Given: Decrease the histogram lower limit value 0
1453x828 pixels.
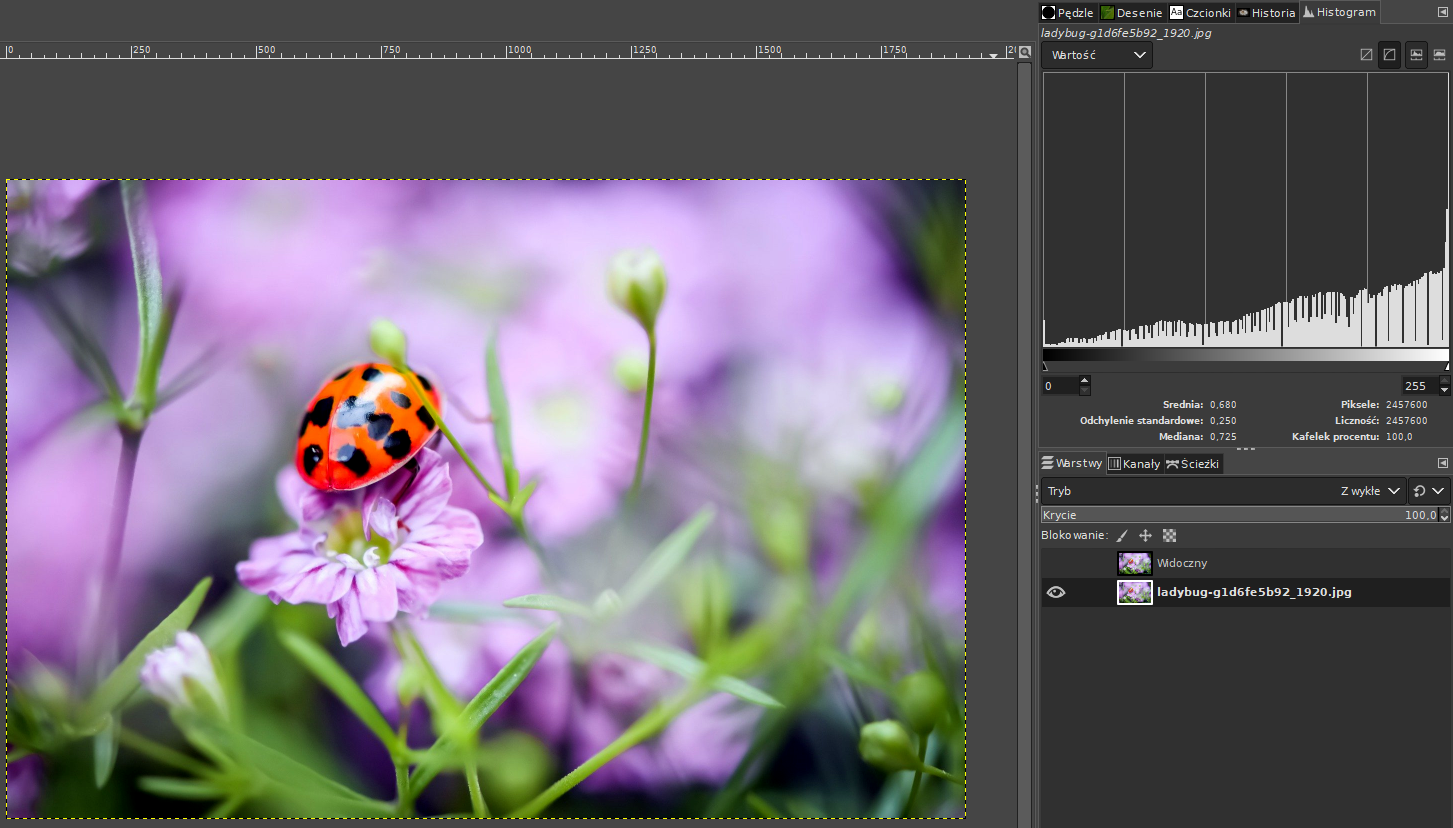Looking at the screenshot, I should click(1084, 390).
